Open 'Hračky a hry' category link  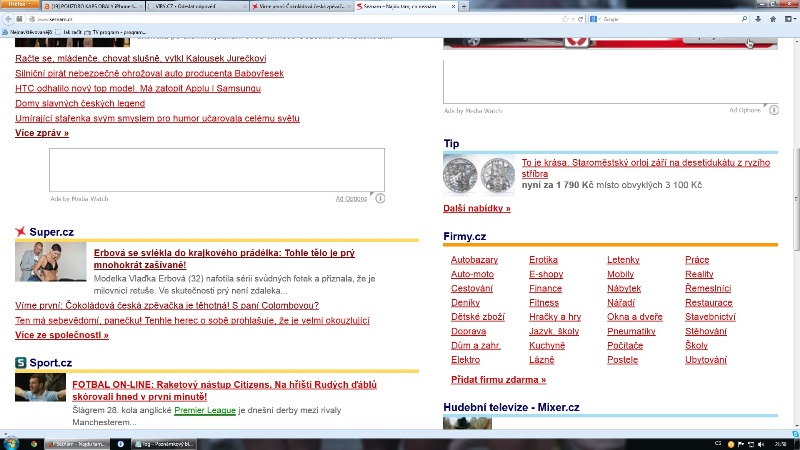555,317
